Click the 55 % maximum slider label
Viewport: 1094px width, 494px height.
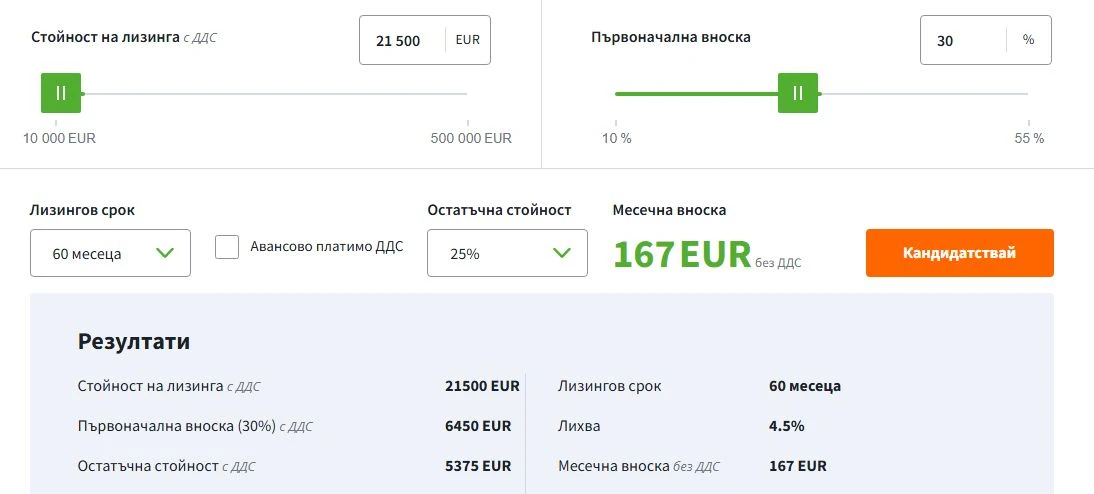(1029, 138)
